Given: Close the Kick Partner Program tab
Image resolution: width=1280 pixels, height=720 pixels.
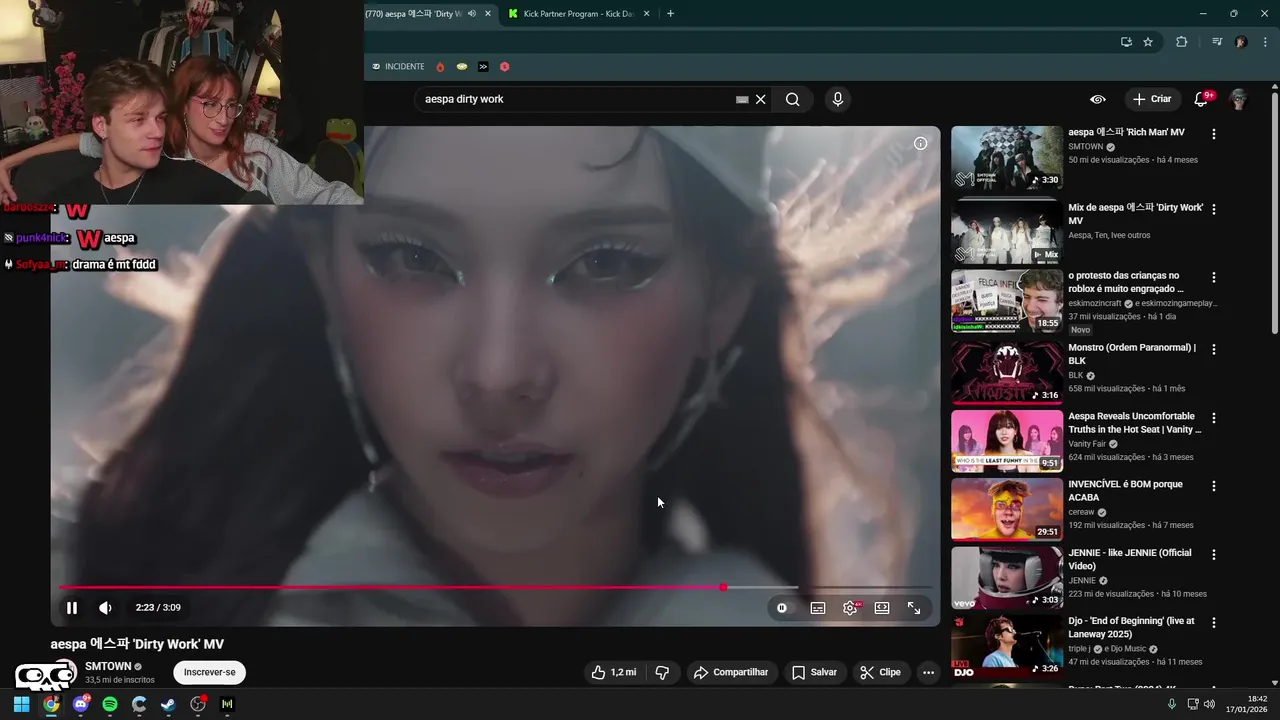Looking at the screenshot, I should click(646, 14).
